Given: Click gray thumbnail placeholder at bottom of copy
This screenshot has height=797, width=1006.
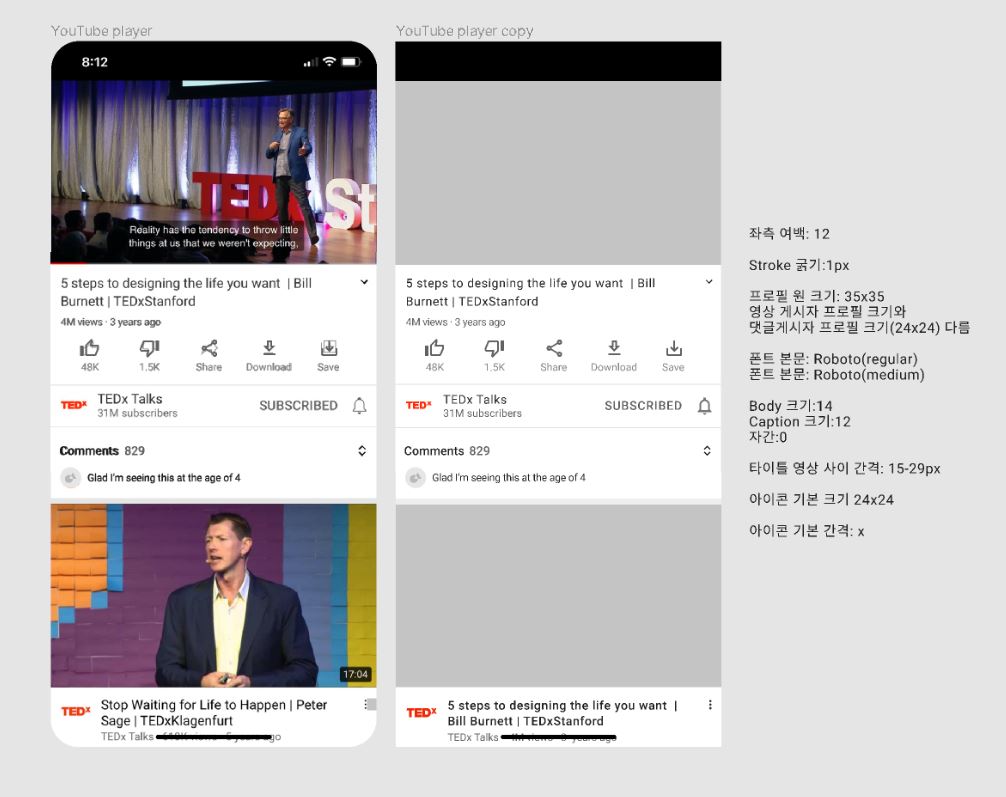Looking at the screenshot, I should click(558, 596).
